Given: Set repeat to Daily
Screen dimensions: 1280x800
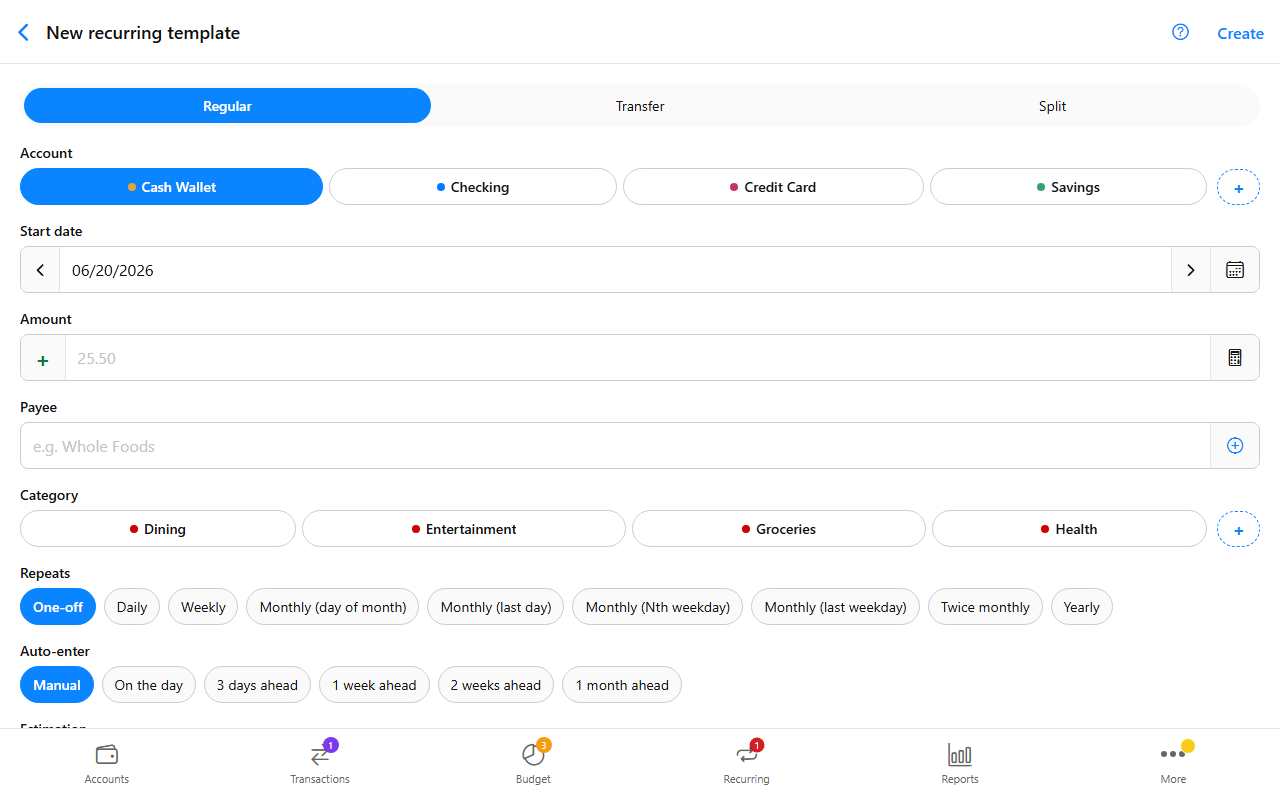Looking at the screenshot, I should click(x=132, y=607).
